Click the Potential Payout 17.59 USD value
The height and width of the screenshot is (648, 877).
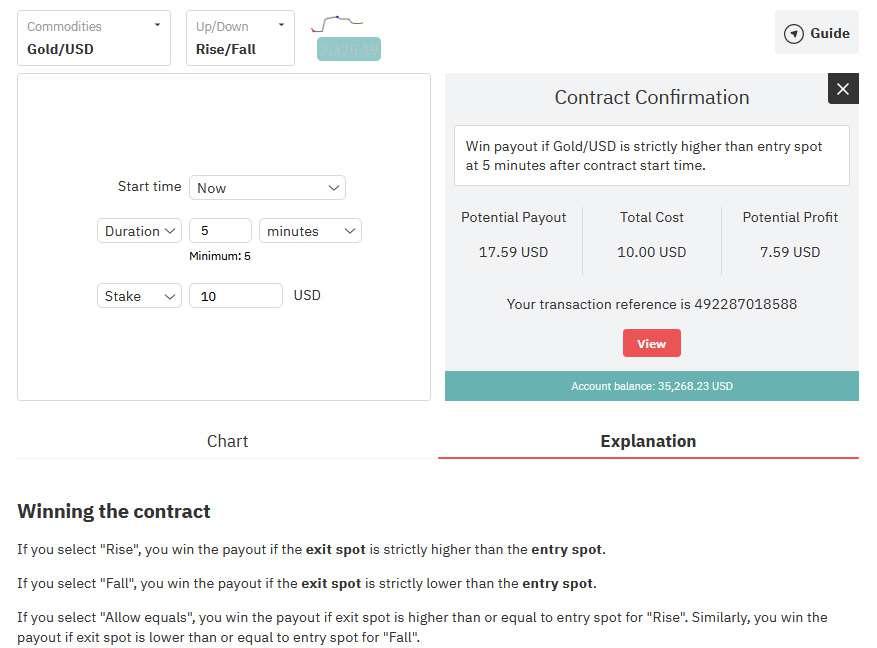tap(513, 252)
